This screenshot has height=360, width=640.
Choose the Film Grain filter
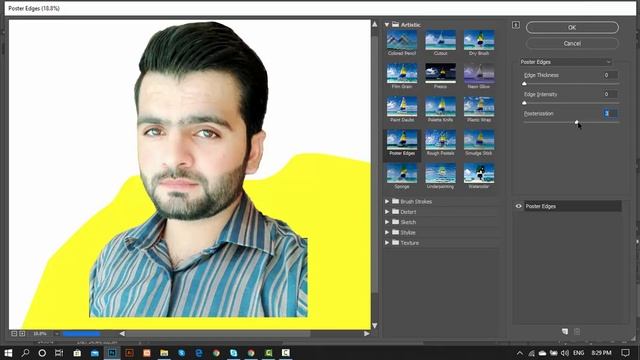402,73
